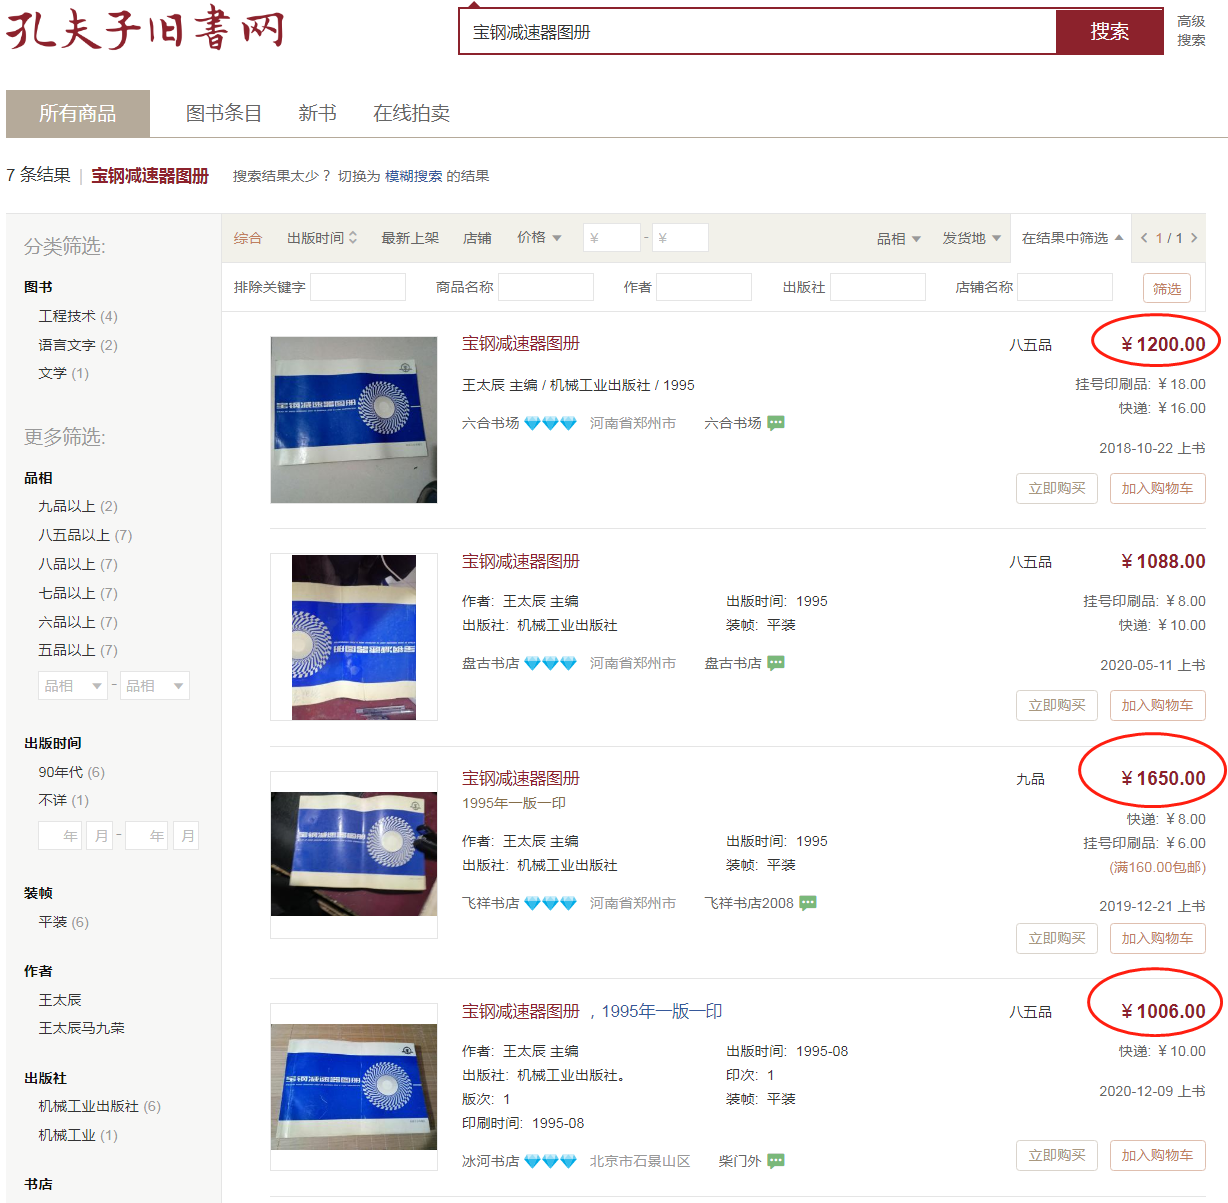Open thumbnail of ¥1200.00 book listing
The height and width of the screenshot is (1203, 1228).
click(x=354, y=420)
